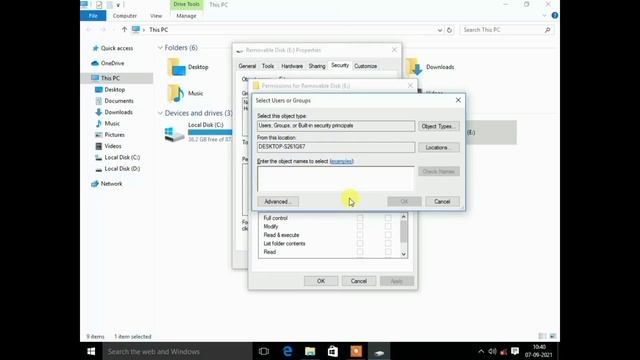The image size is (640, 360).
Task: Click Cancel in Permissions dialog
Action: pos(358,281)
